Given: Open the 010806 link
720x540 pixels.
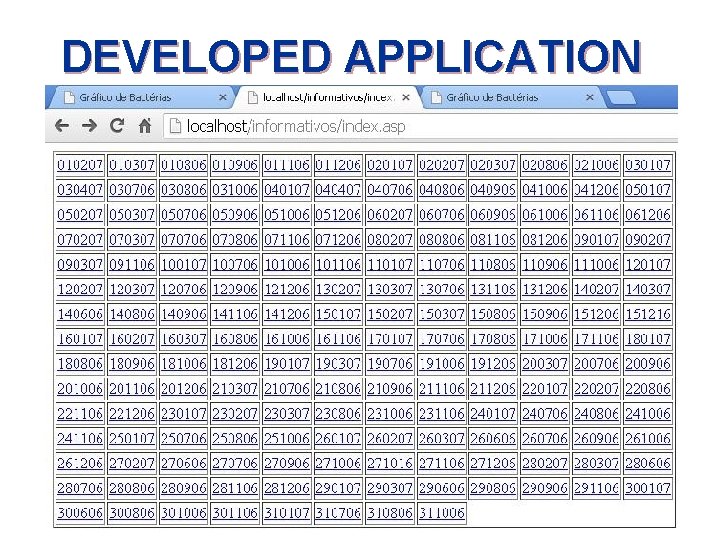Looking at the screenshot, I should tap(183, 164).
